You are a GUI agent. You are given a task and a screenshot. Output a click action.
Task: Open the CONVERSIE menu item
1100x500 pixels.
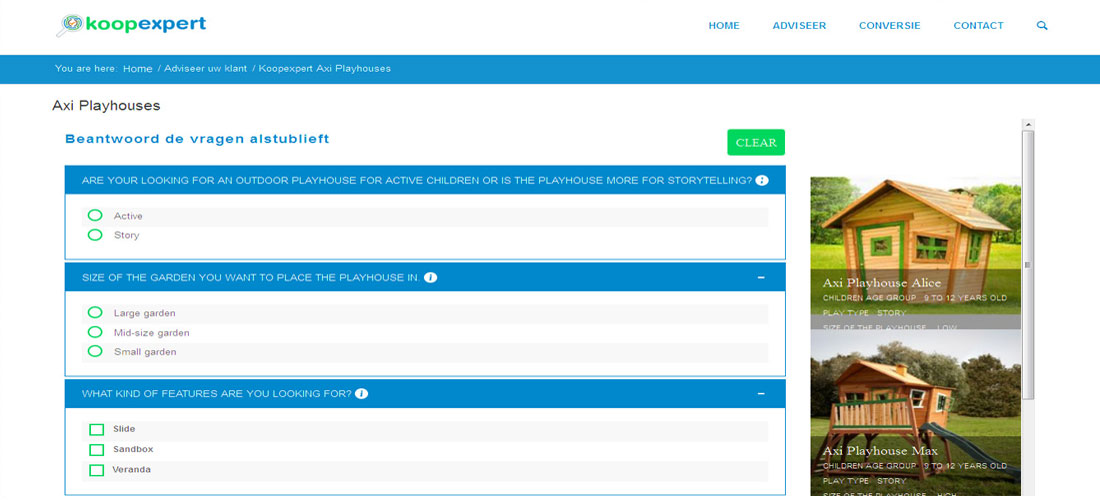pos(890,26)
